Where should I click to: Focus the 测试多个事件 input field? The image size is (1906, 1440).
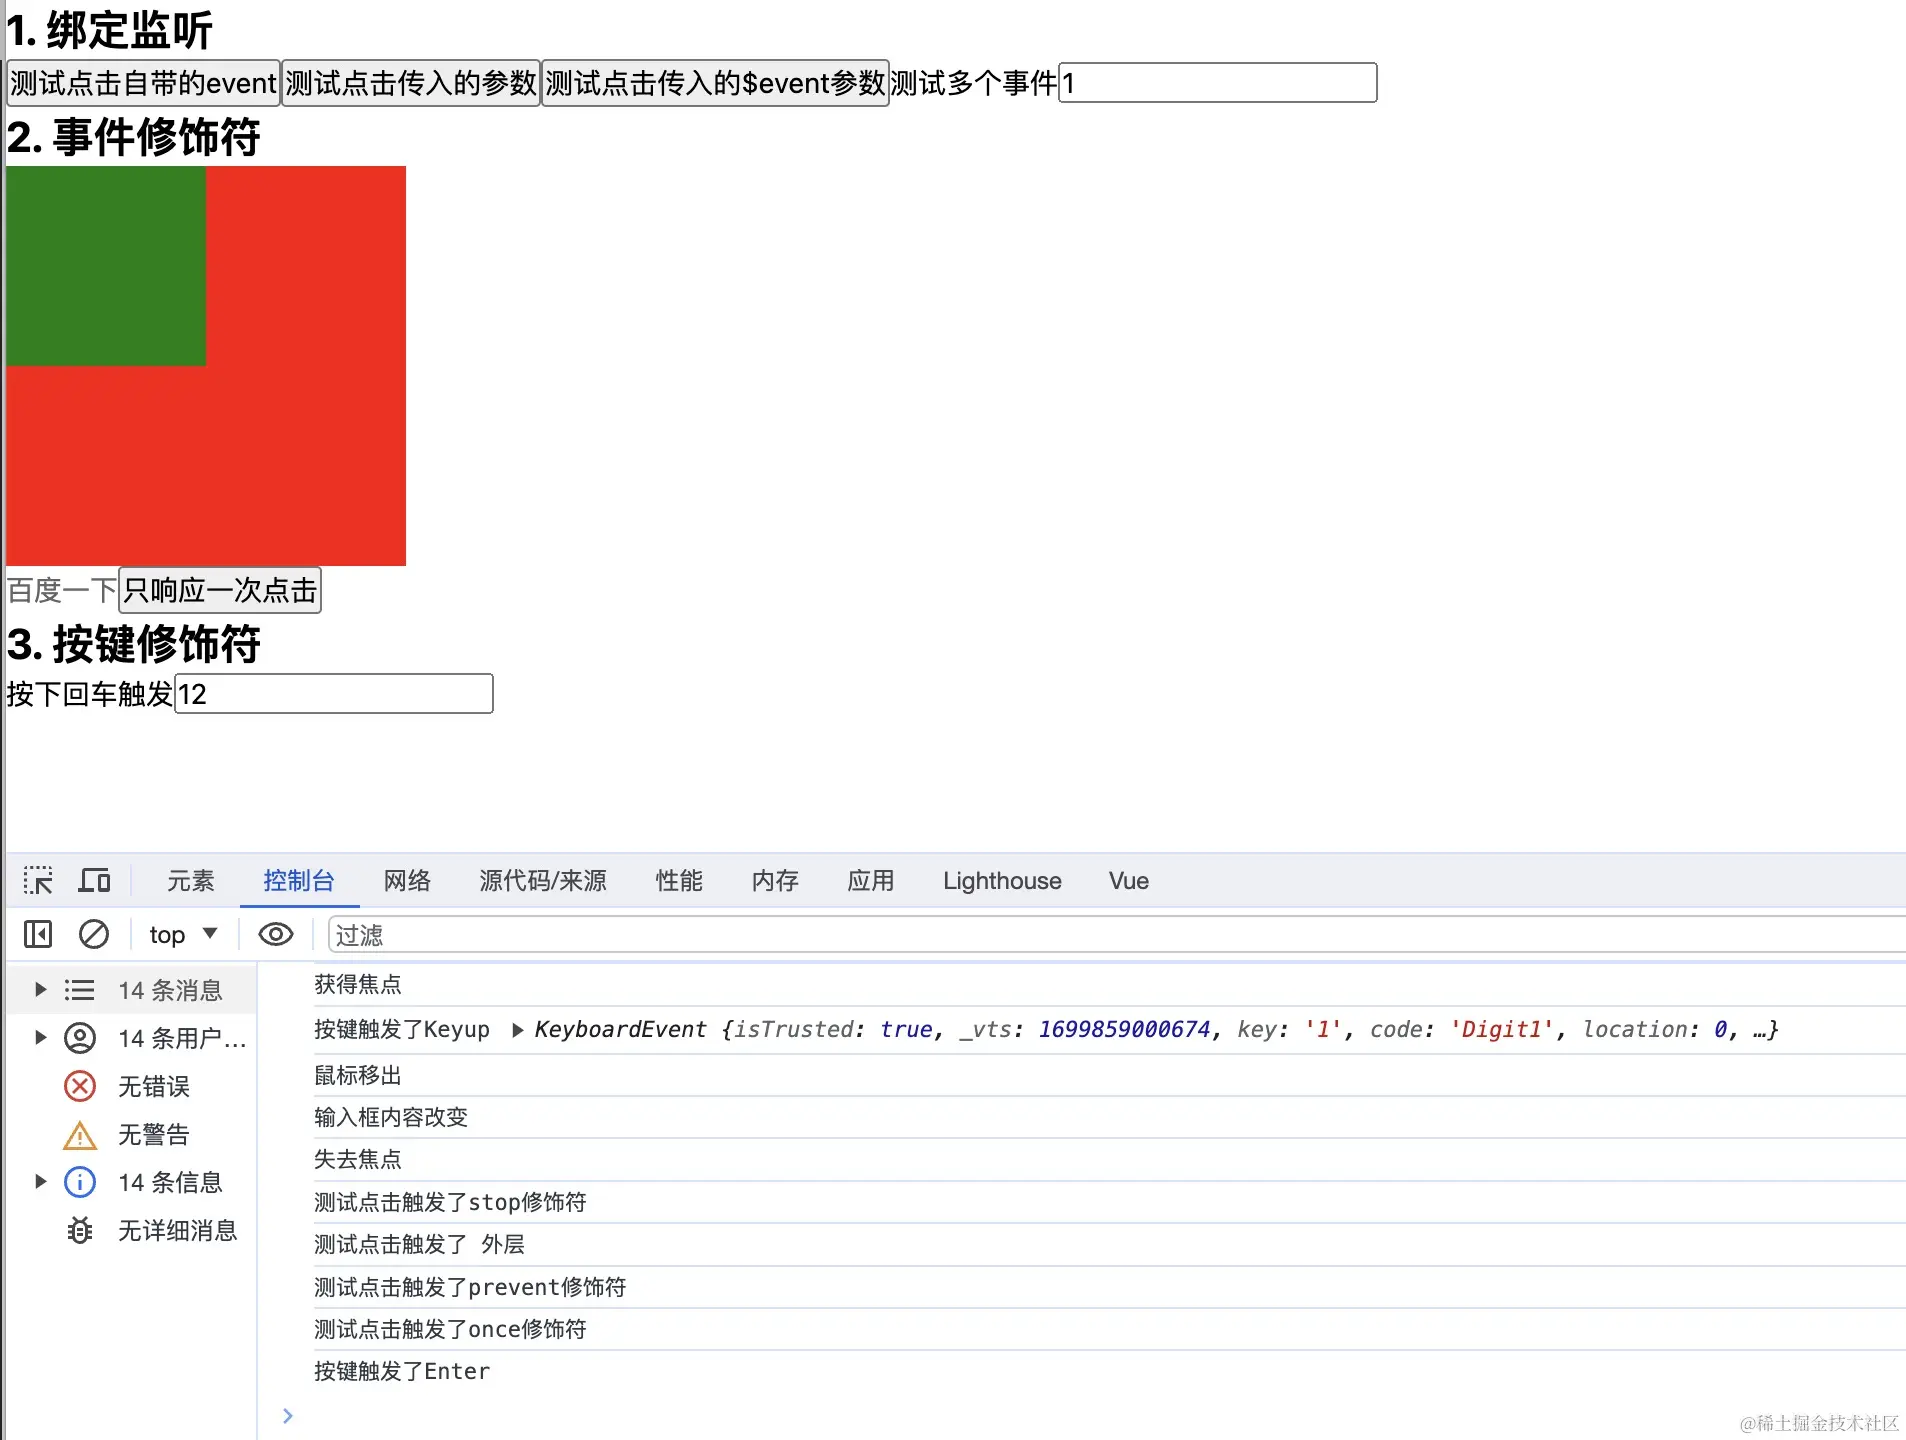(1218, 83)
